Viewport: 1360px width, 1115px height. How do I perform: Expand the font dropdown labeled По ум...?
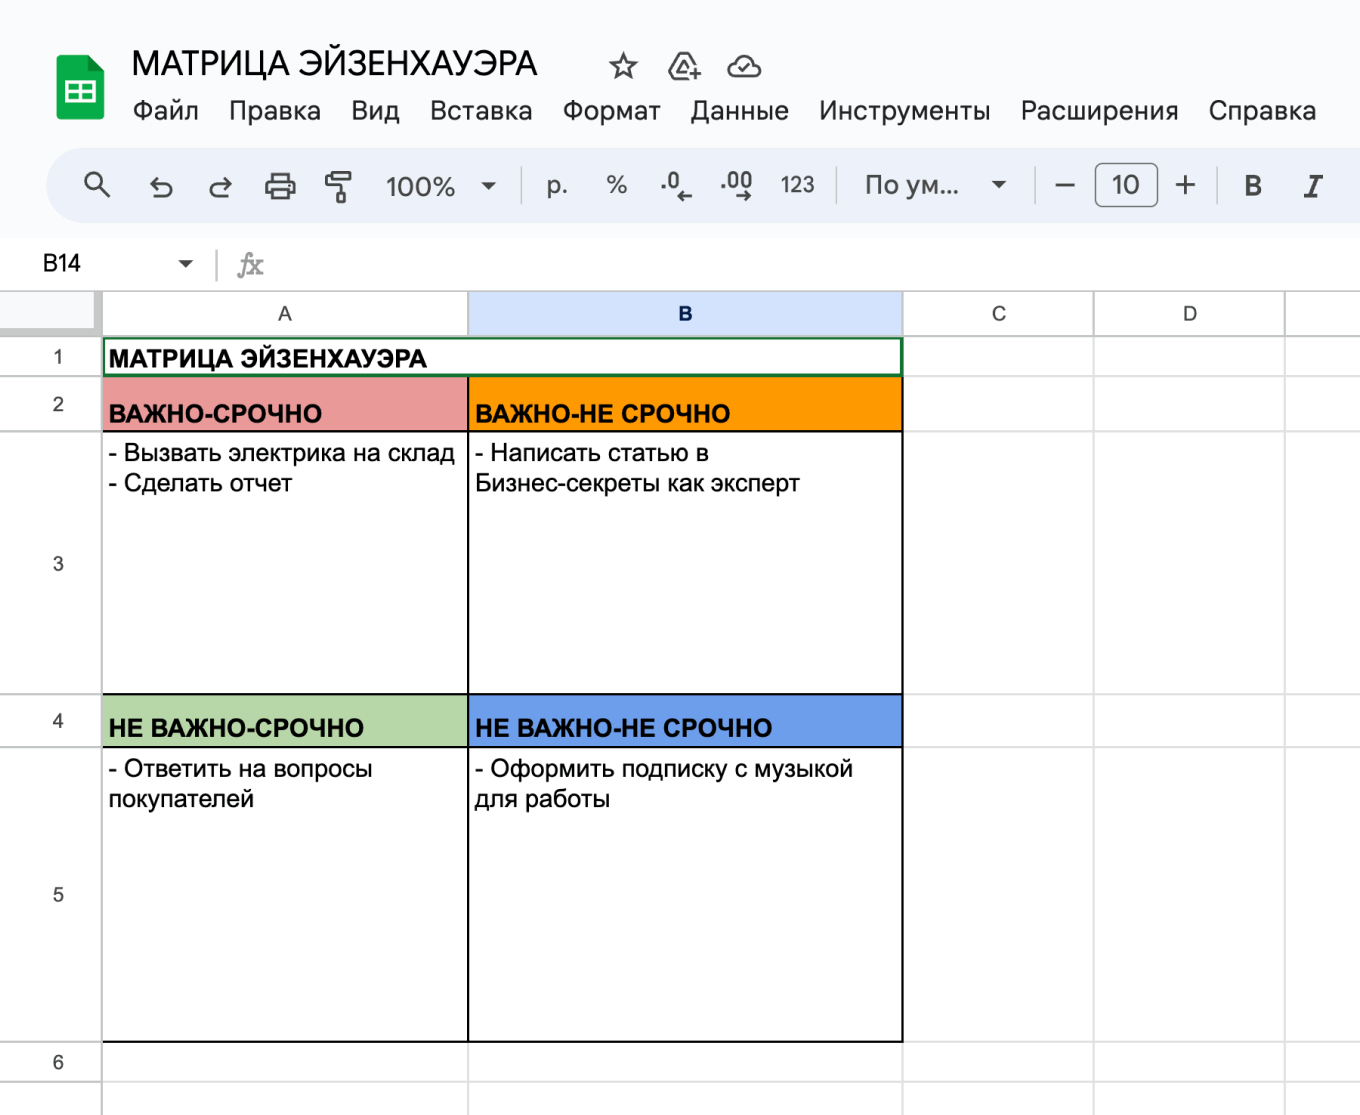pos(934,186)
